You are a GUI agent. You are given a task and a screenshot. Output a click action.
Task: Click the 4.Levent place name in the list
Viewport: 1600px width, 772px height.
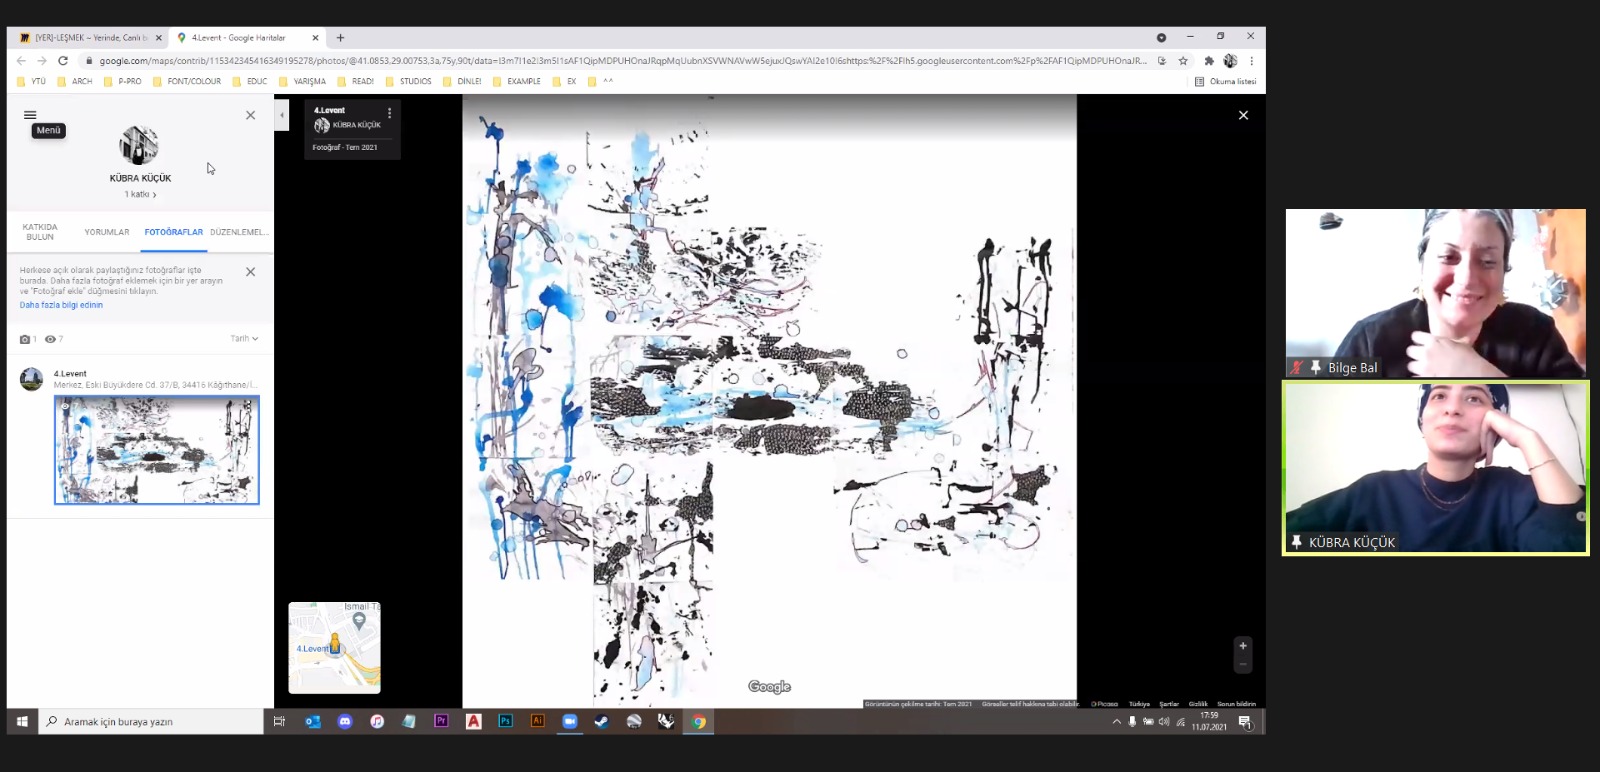click(x=70, y=374)
